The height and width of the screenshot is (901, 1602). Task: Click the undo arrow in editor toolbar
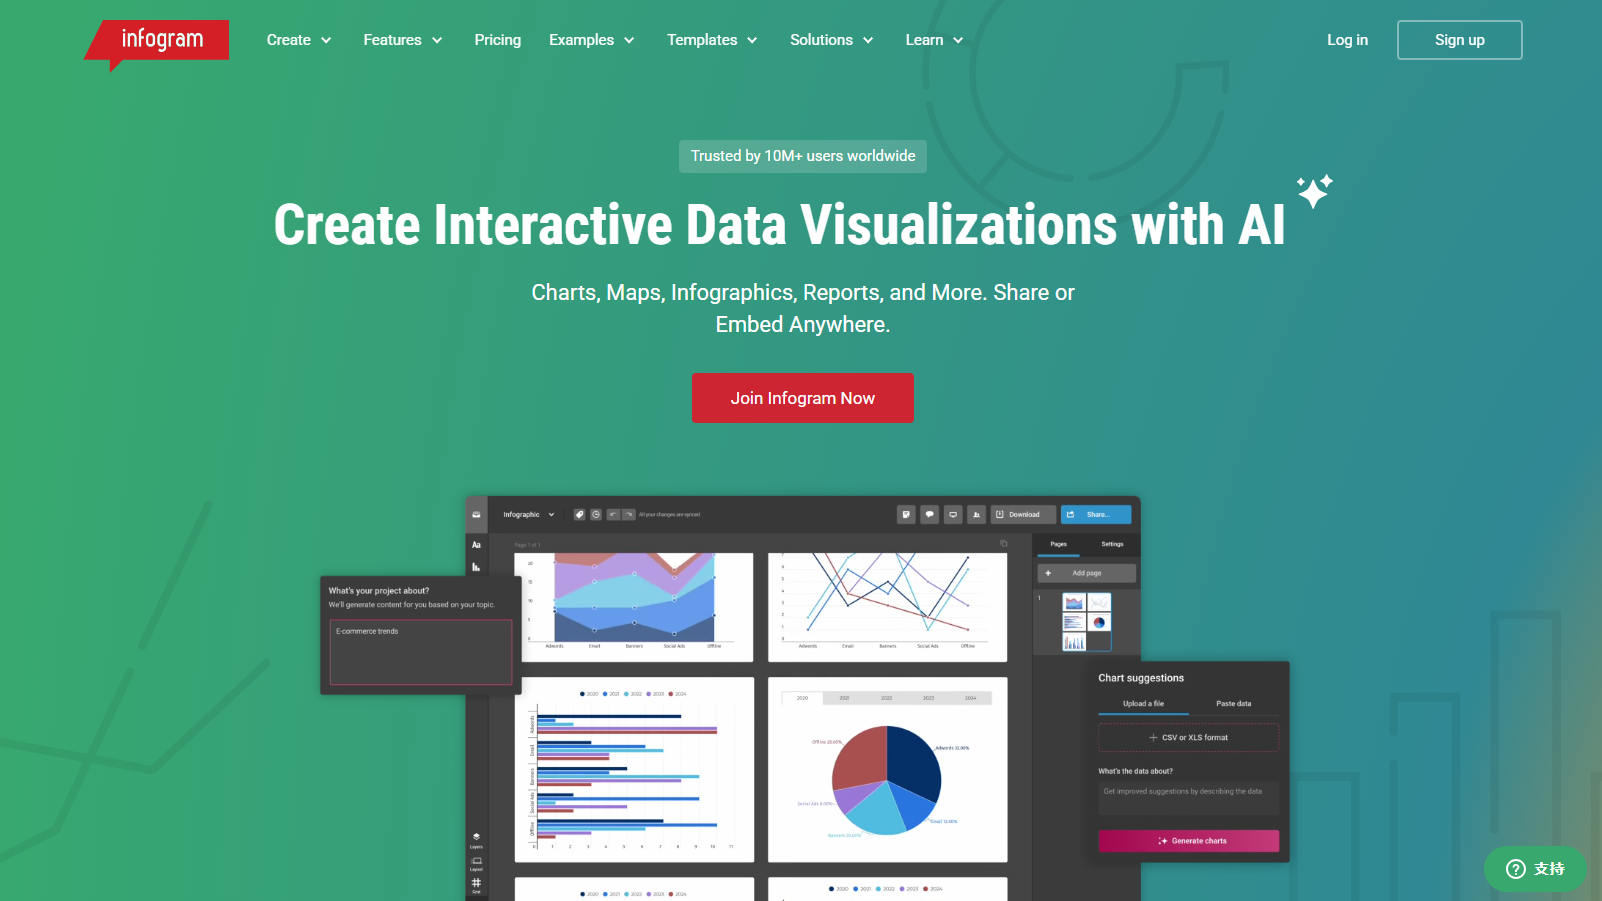[613, 515]
